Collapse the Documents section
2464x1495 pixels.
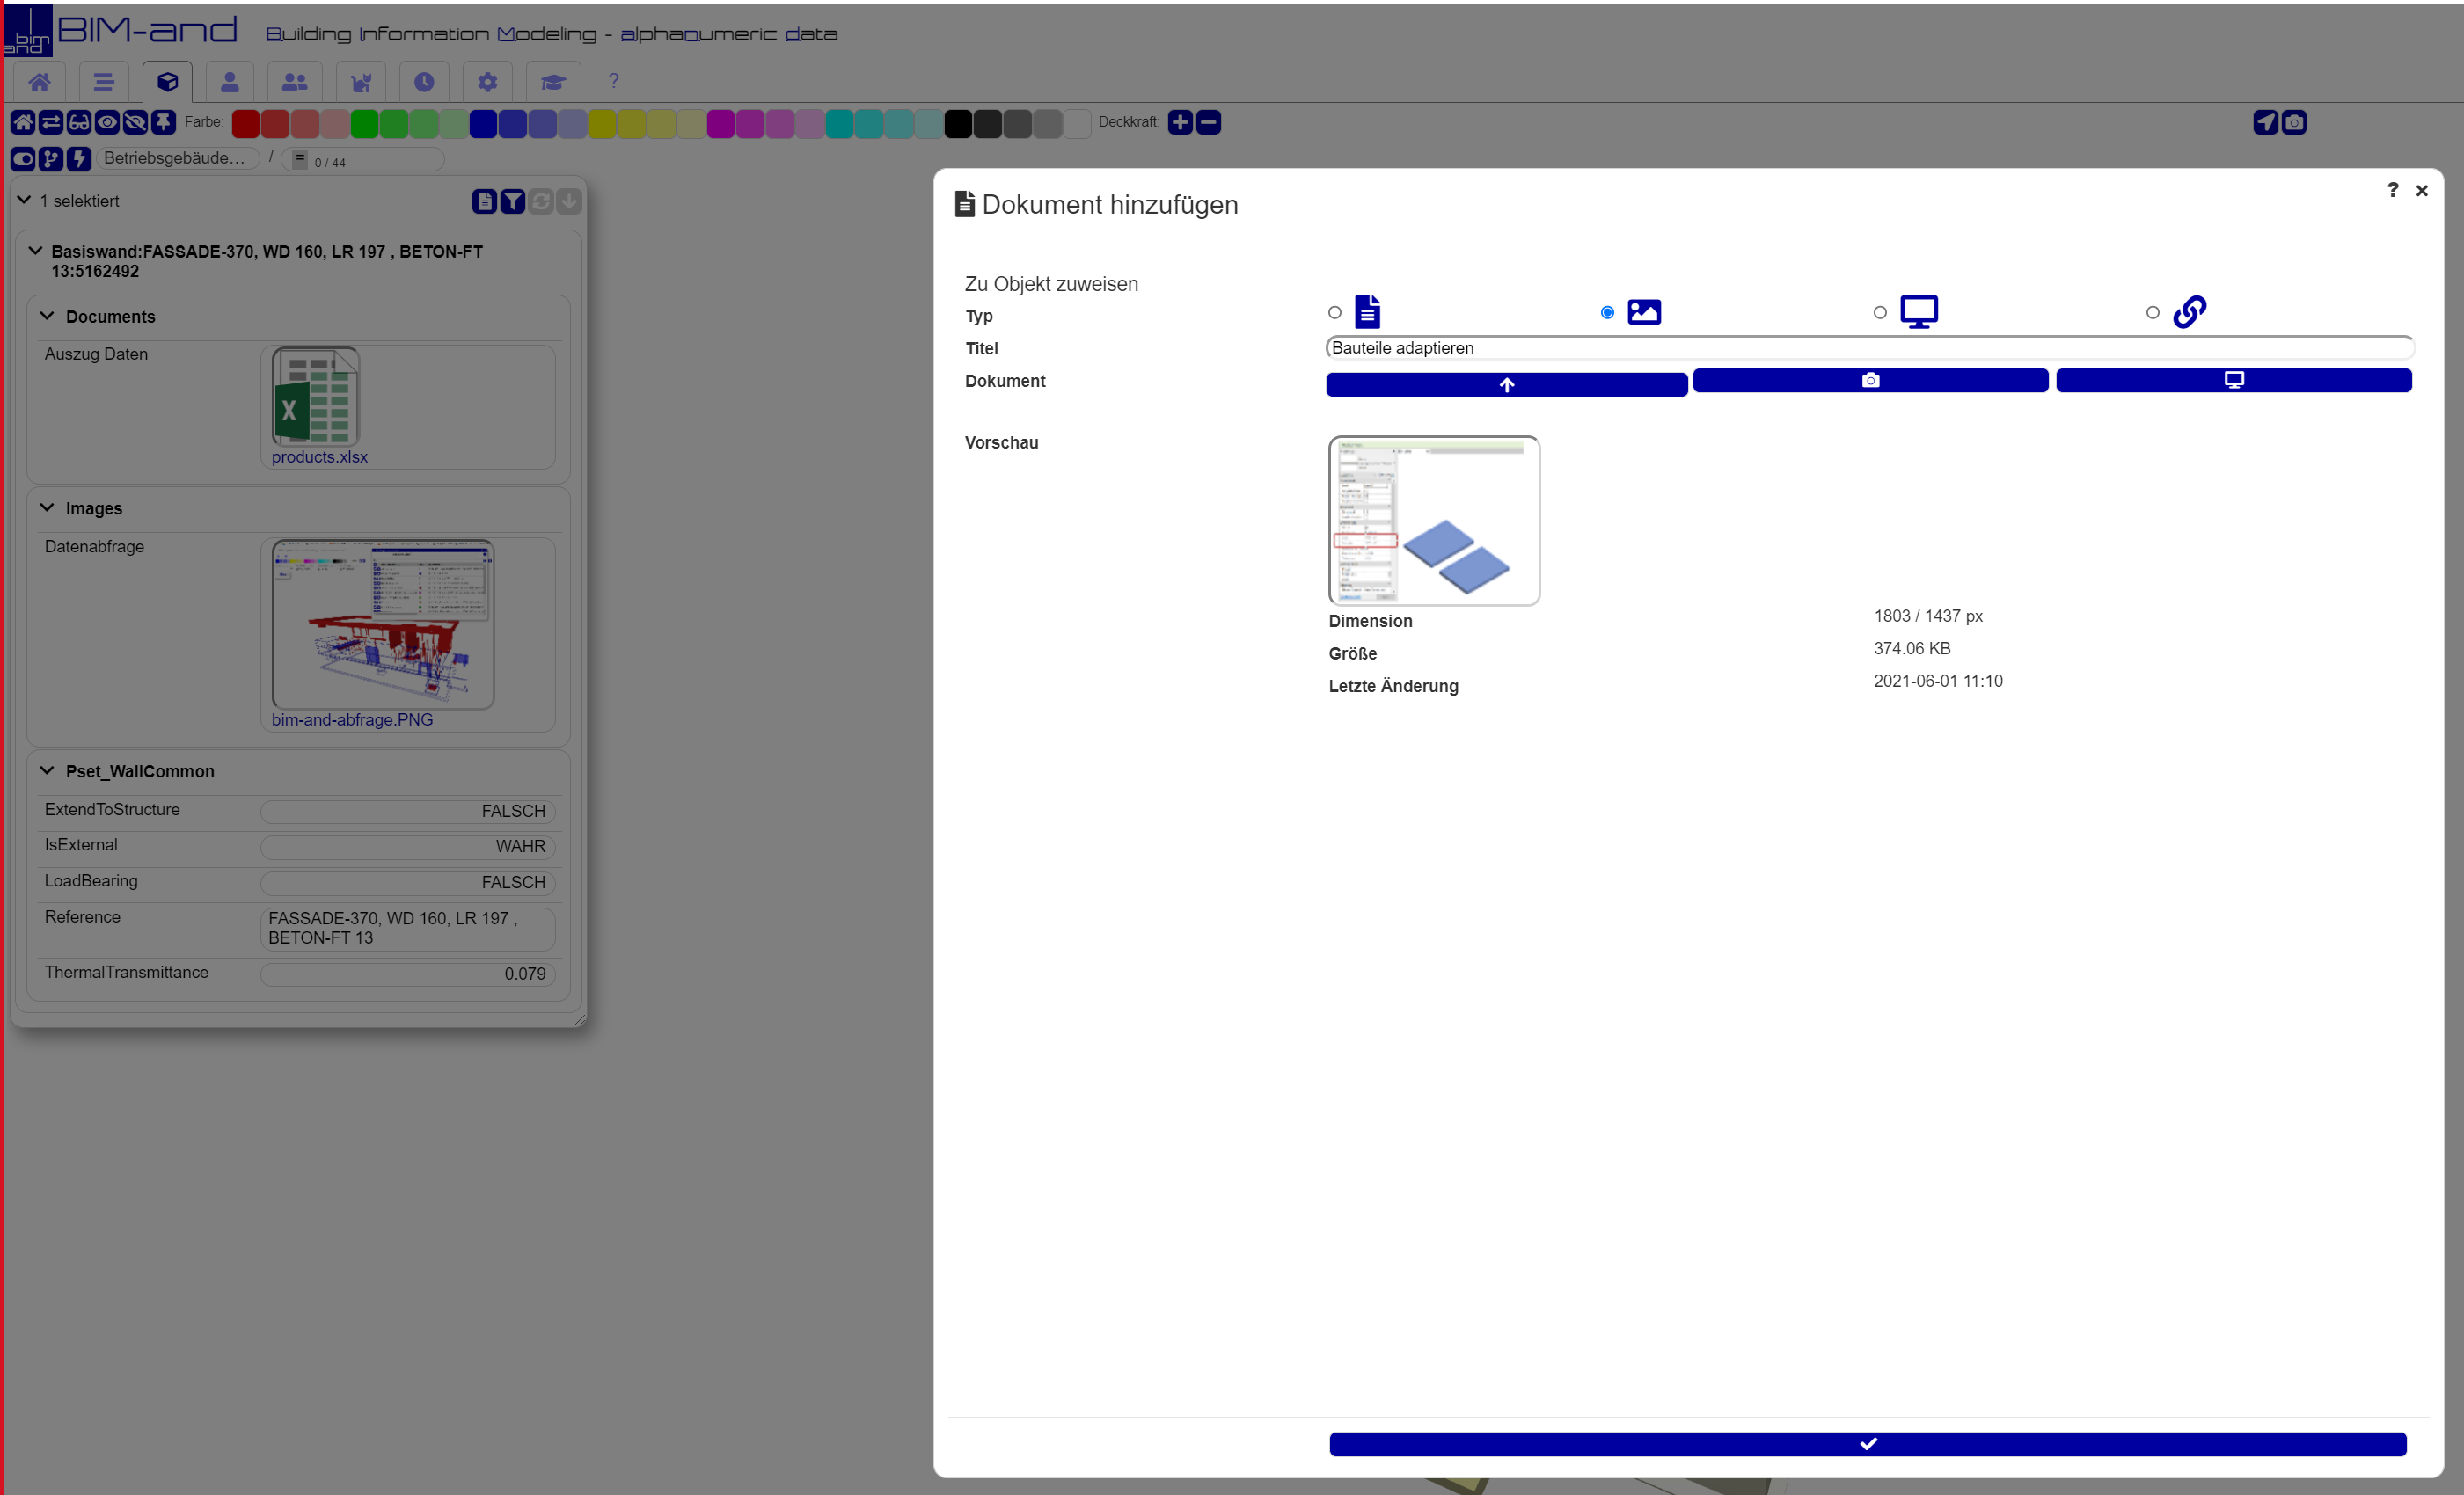[x=47, y=316]
